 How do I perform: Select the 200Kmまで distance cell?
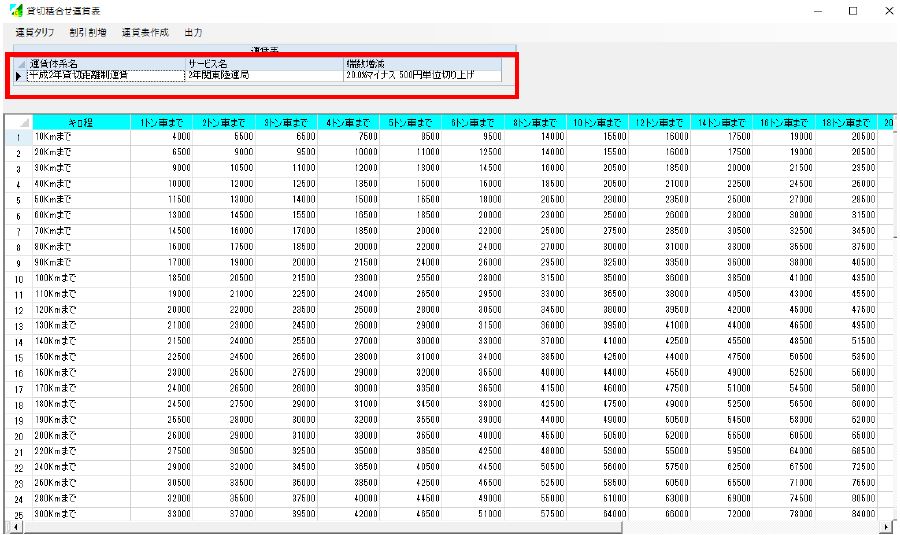tap(82, 436)
